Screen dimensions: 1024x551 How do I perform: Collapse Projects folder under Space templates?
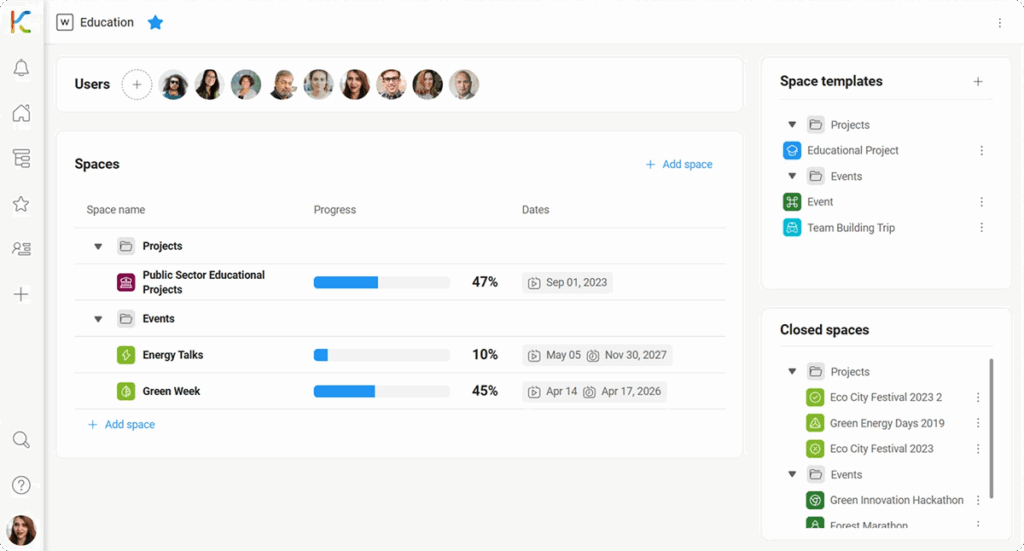click(792, 125)
